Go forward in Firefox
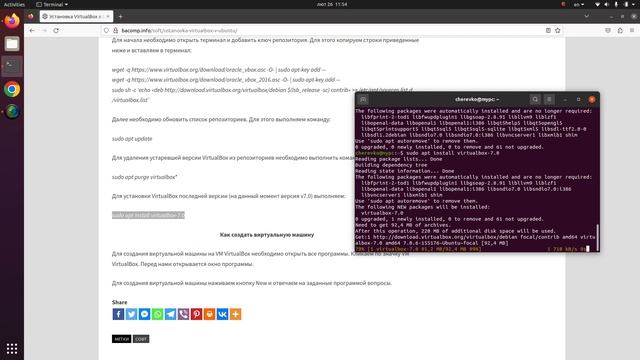 pyautogui.click(x=44, y=30)
